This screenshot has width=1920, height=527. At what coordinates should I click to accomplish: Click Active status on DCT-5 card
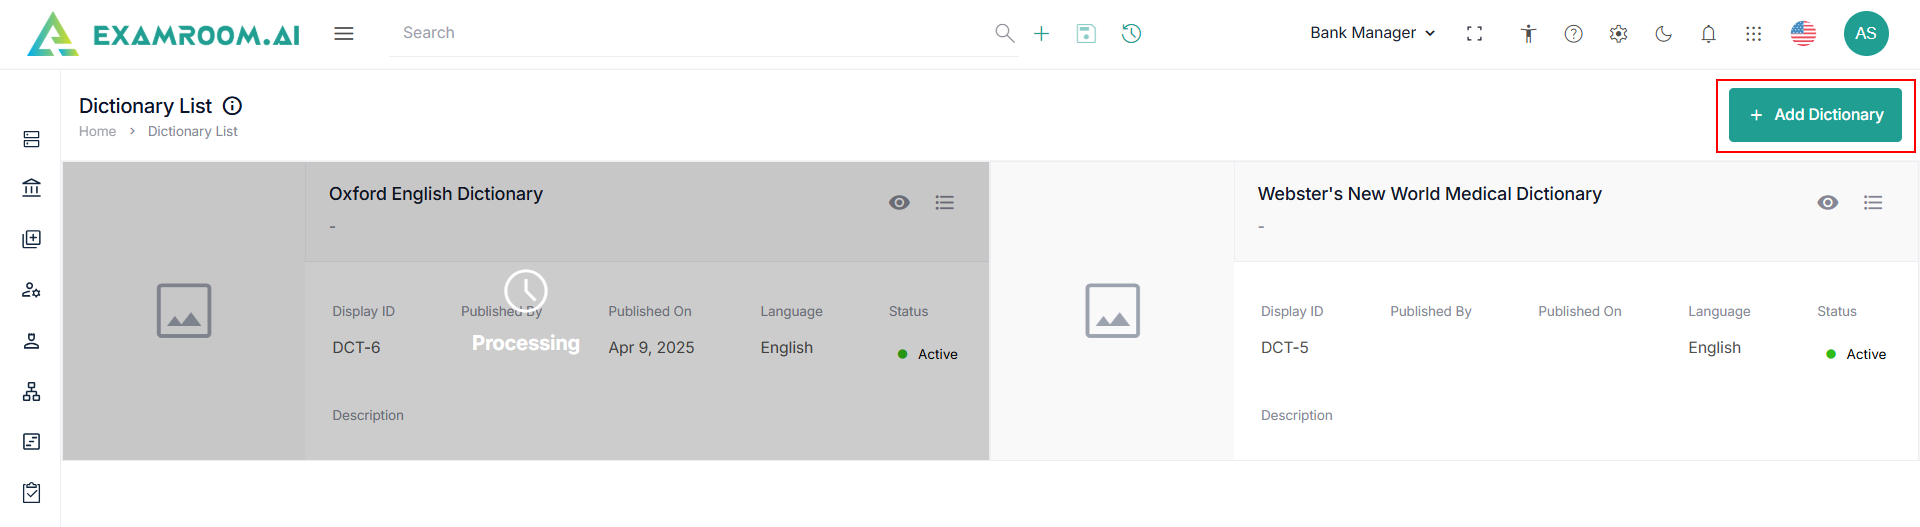click(x=1856, y=354)
